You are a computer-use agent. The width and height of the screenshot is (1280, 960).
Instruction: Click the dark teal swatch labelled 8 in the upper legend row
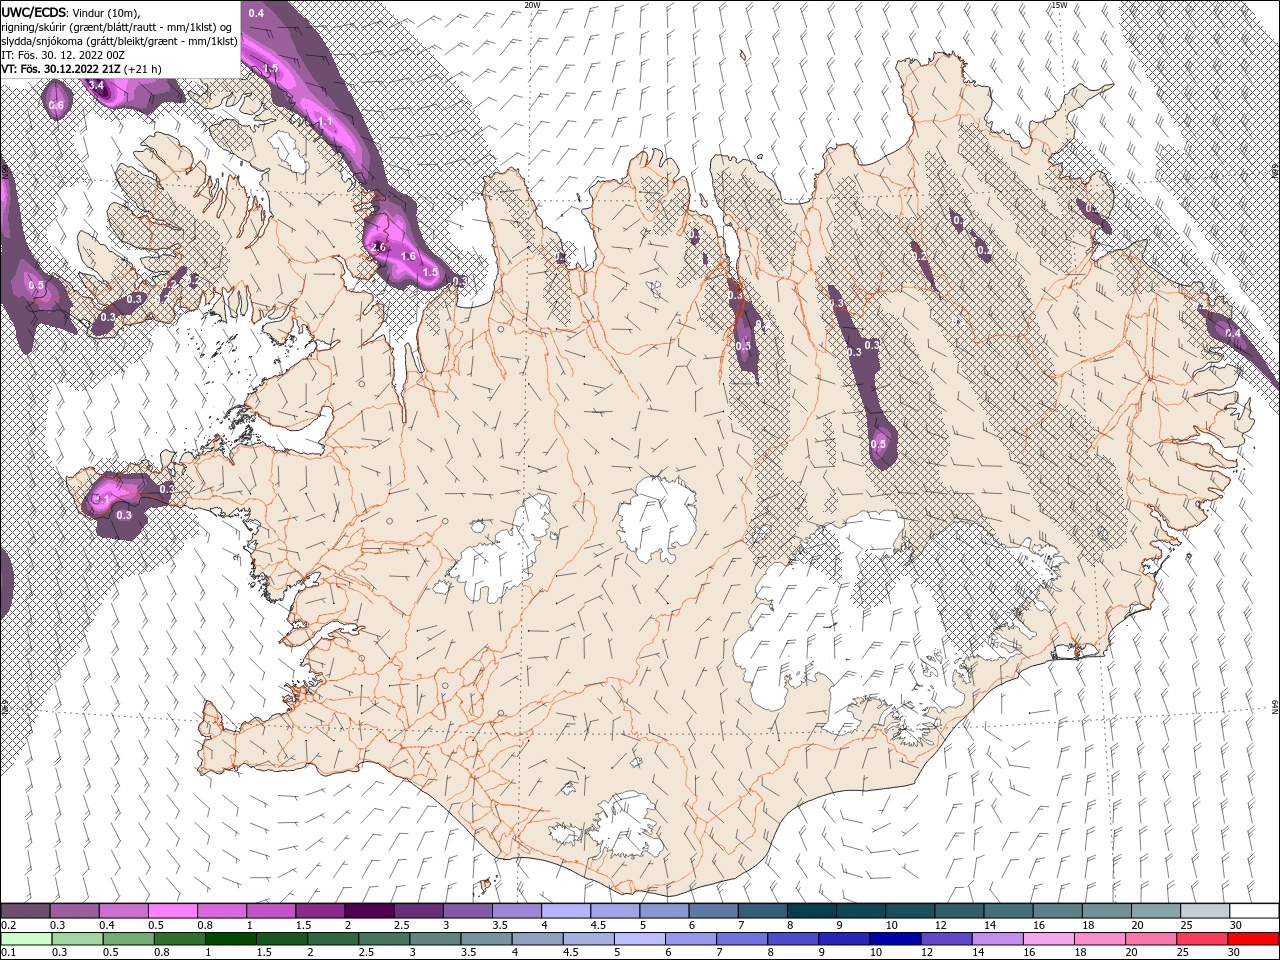[811, 911]
